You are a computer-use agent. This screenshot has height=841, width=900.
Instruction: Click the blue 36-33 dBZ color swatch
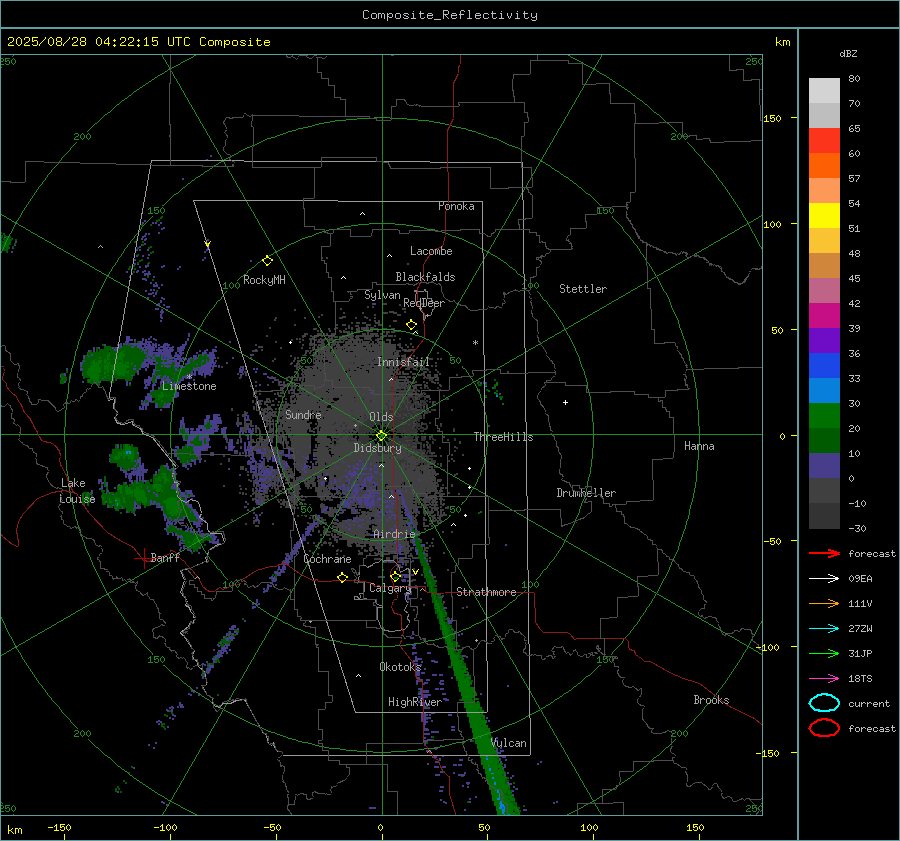coord(824,366)
